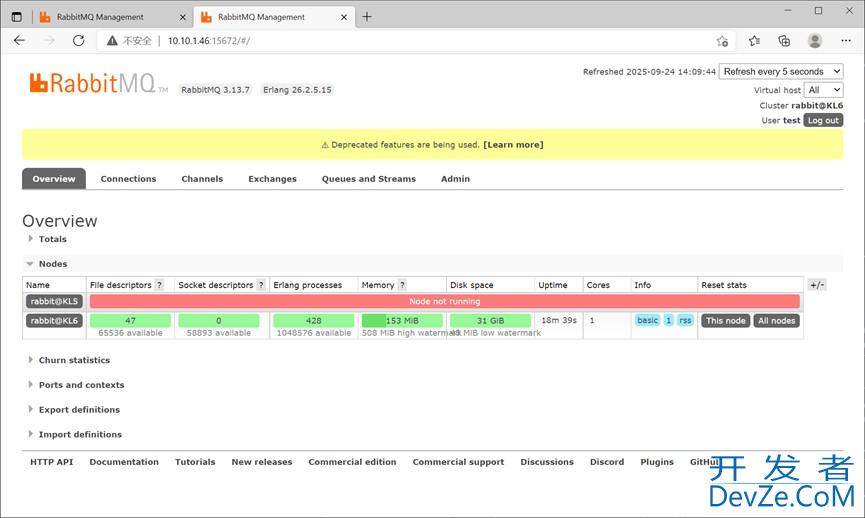Switch to the Queues and Streams tab
The width and height of the screenshot is (865, 518).
click(x=368, y=179)
